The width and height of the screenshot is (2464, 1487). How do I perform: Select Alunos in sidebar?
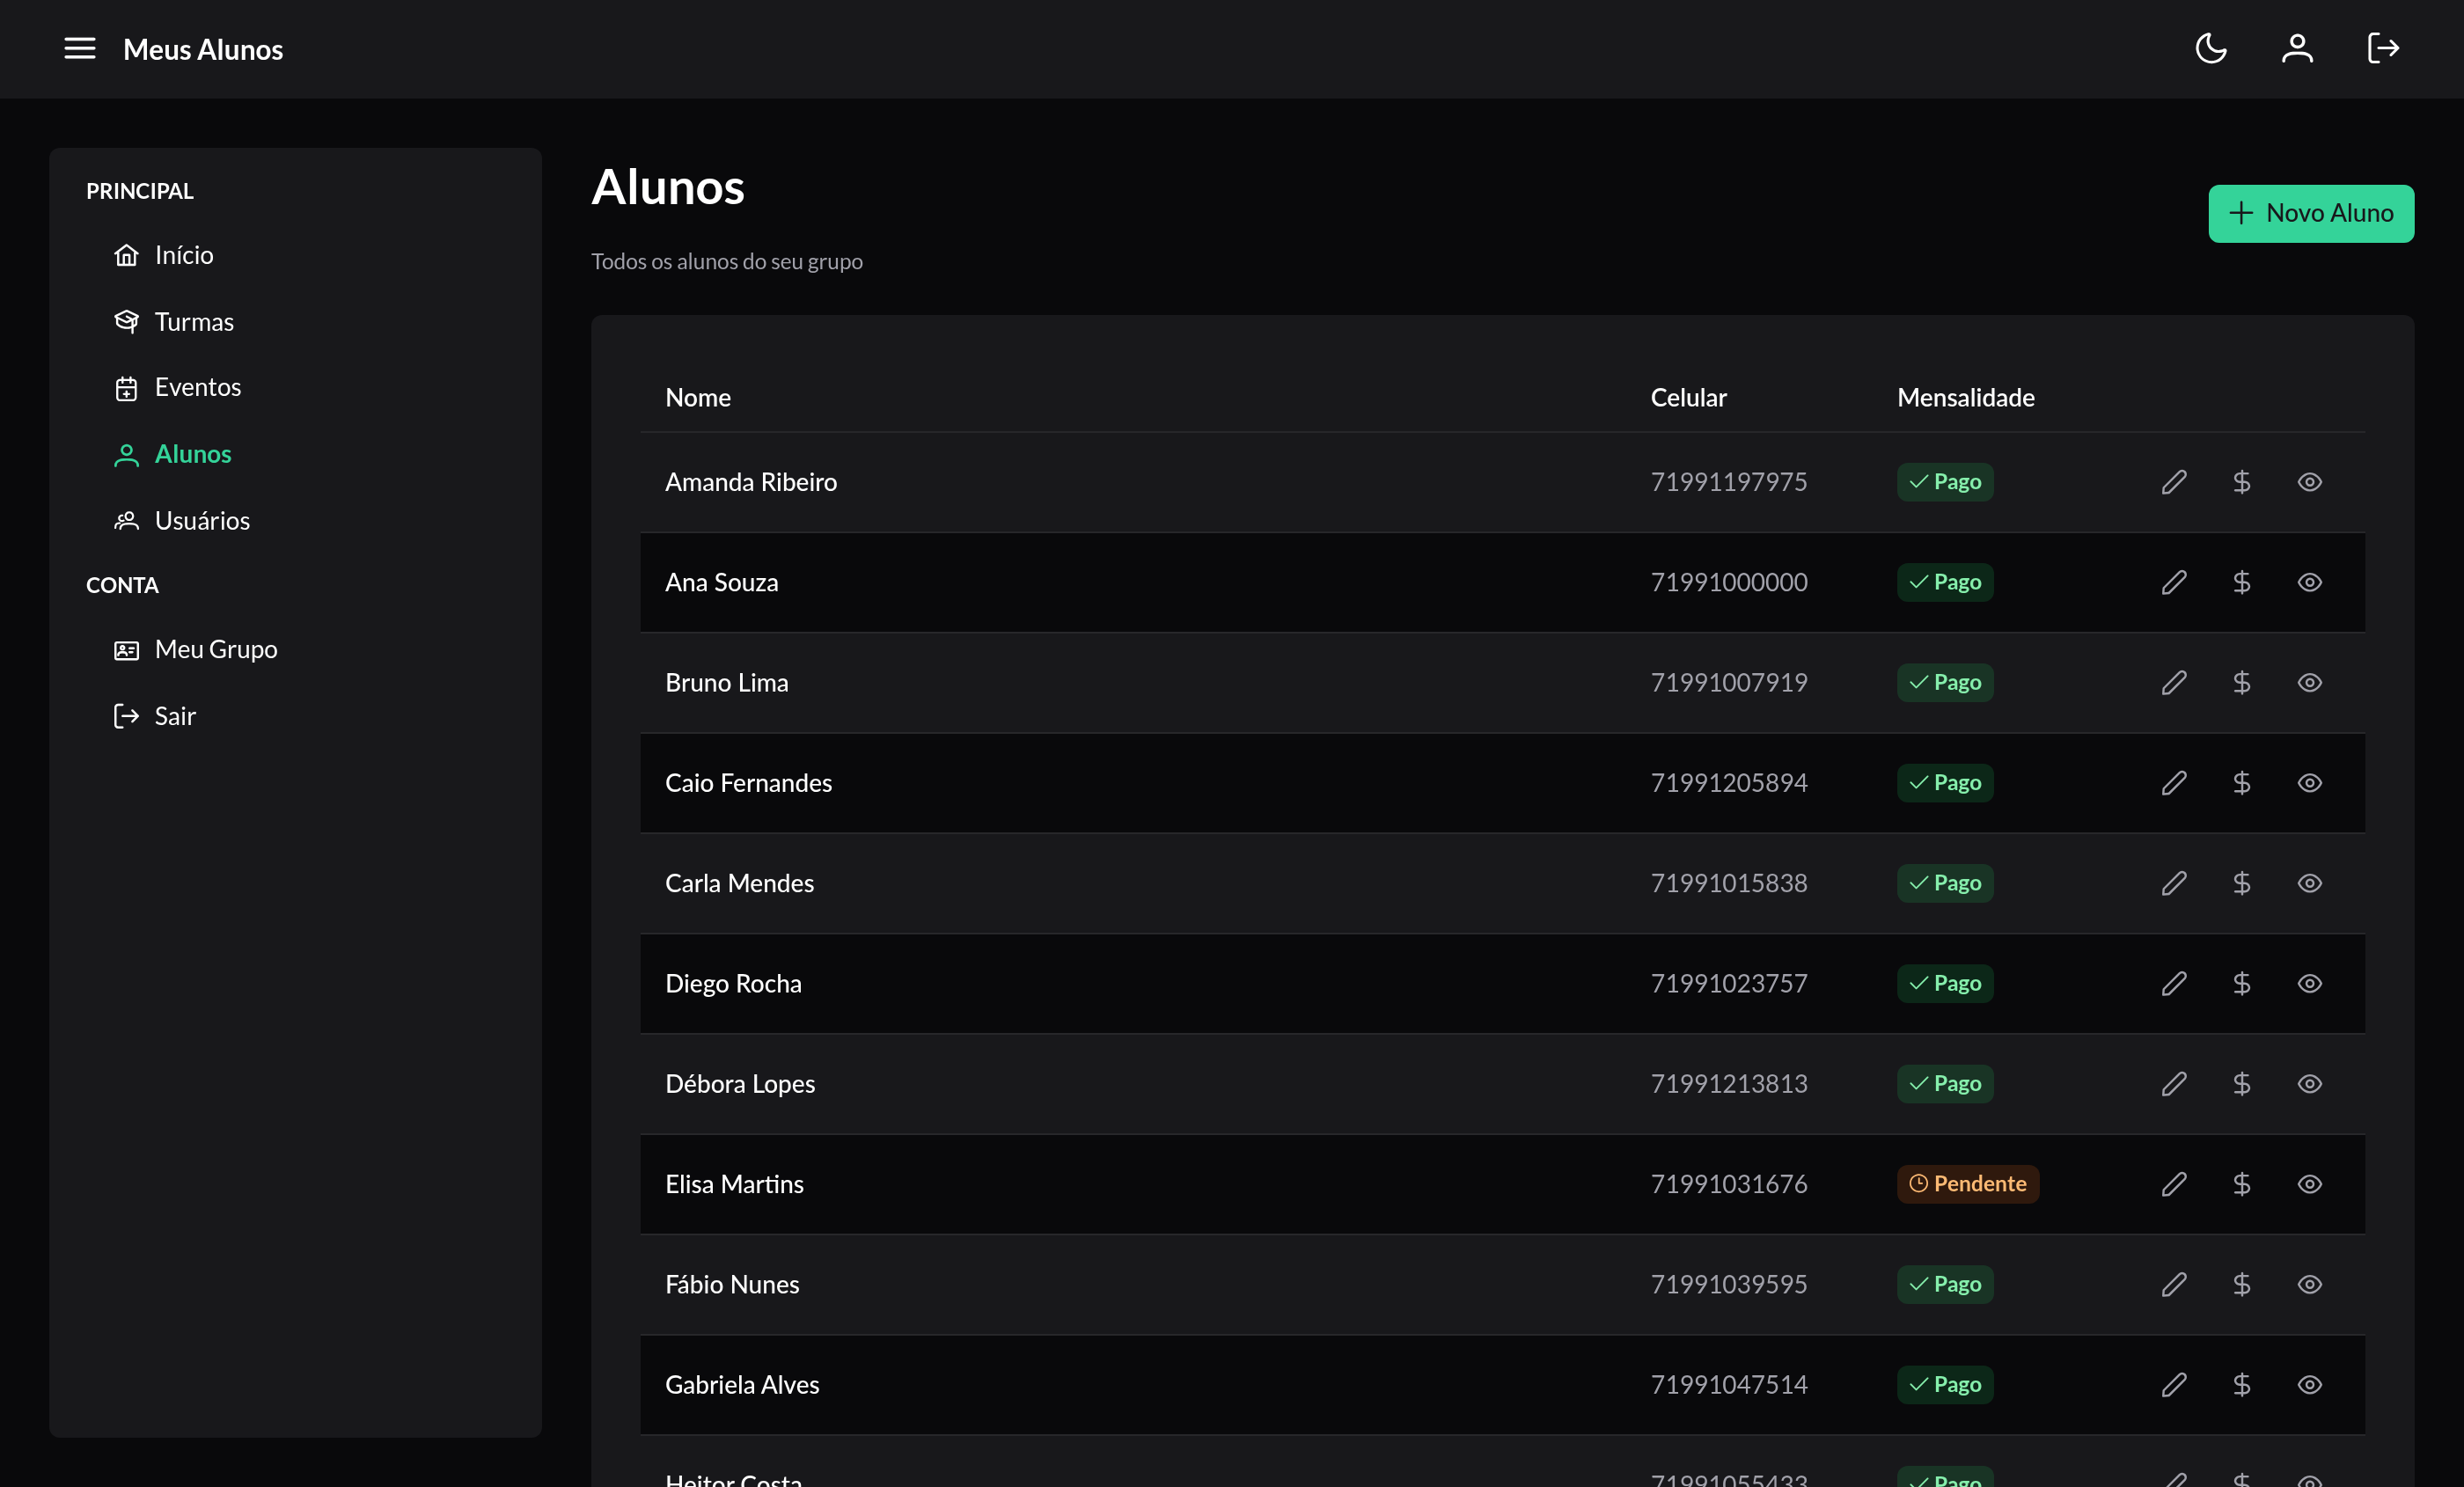click(x=172, y=454)
